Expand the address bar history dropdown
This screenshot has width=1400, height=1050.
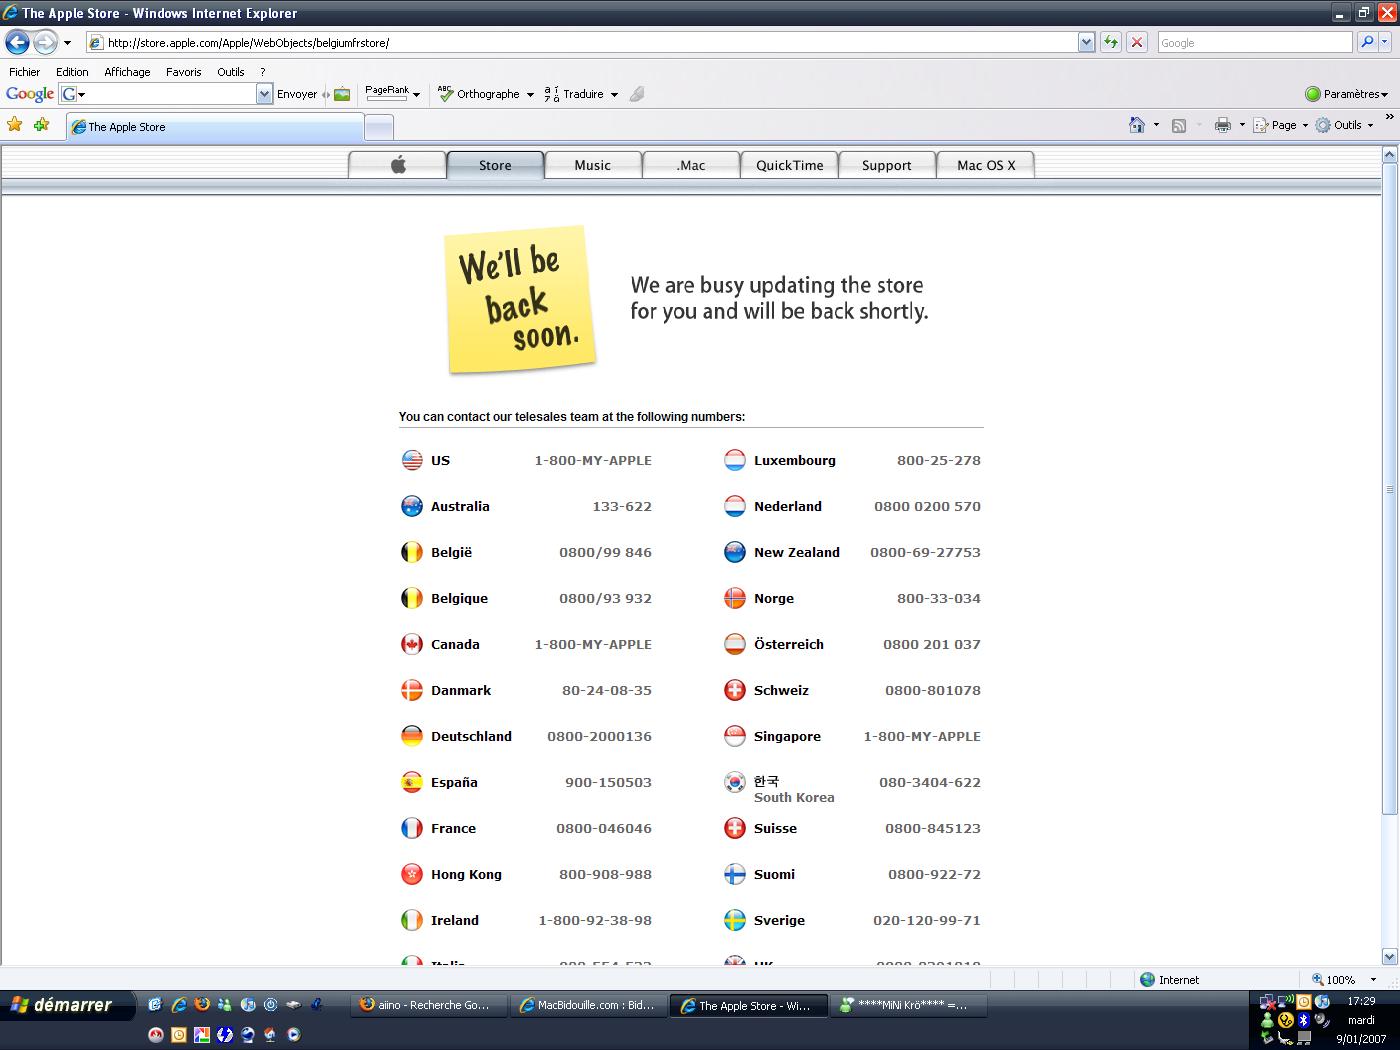(x=1086, y=42)
